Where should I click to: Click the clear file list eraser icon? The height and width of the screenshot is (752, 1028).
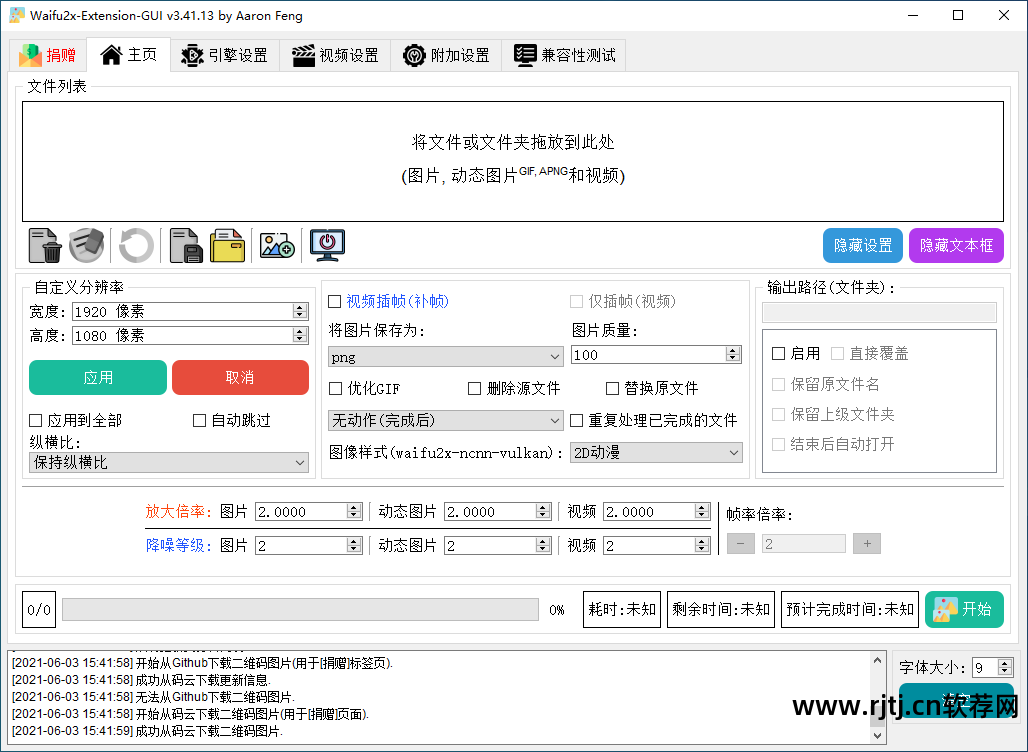[87, 245]
